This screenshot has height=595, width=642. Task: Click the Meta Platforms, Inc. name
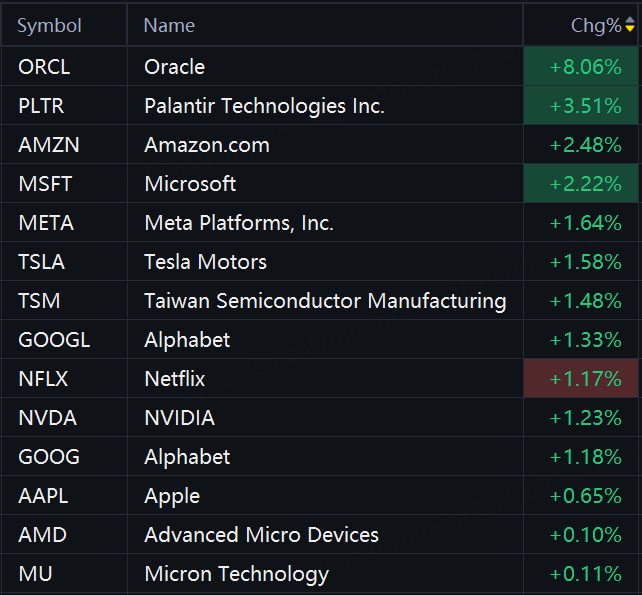[x=239, y=223]
